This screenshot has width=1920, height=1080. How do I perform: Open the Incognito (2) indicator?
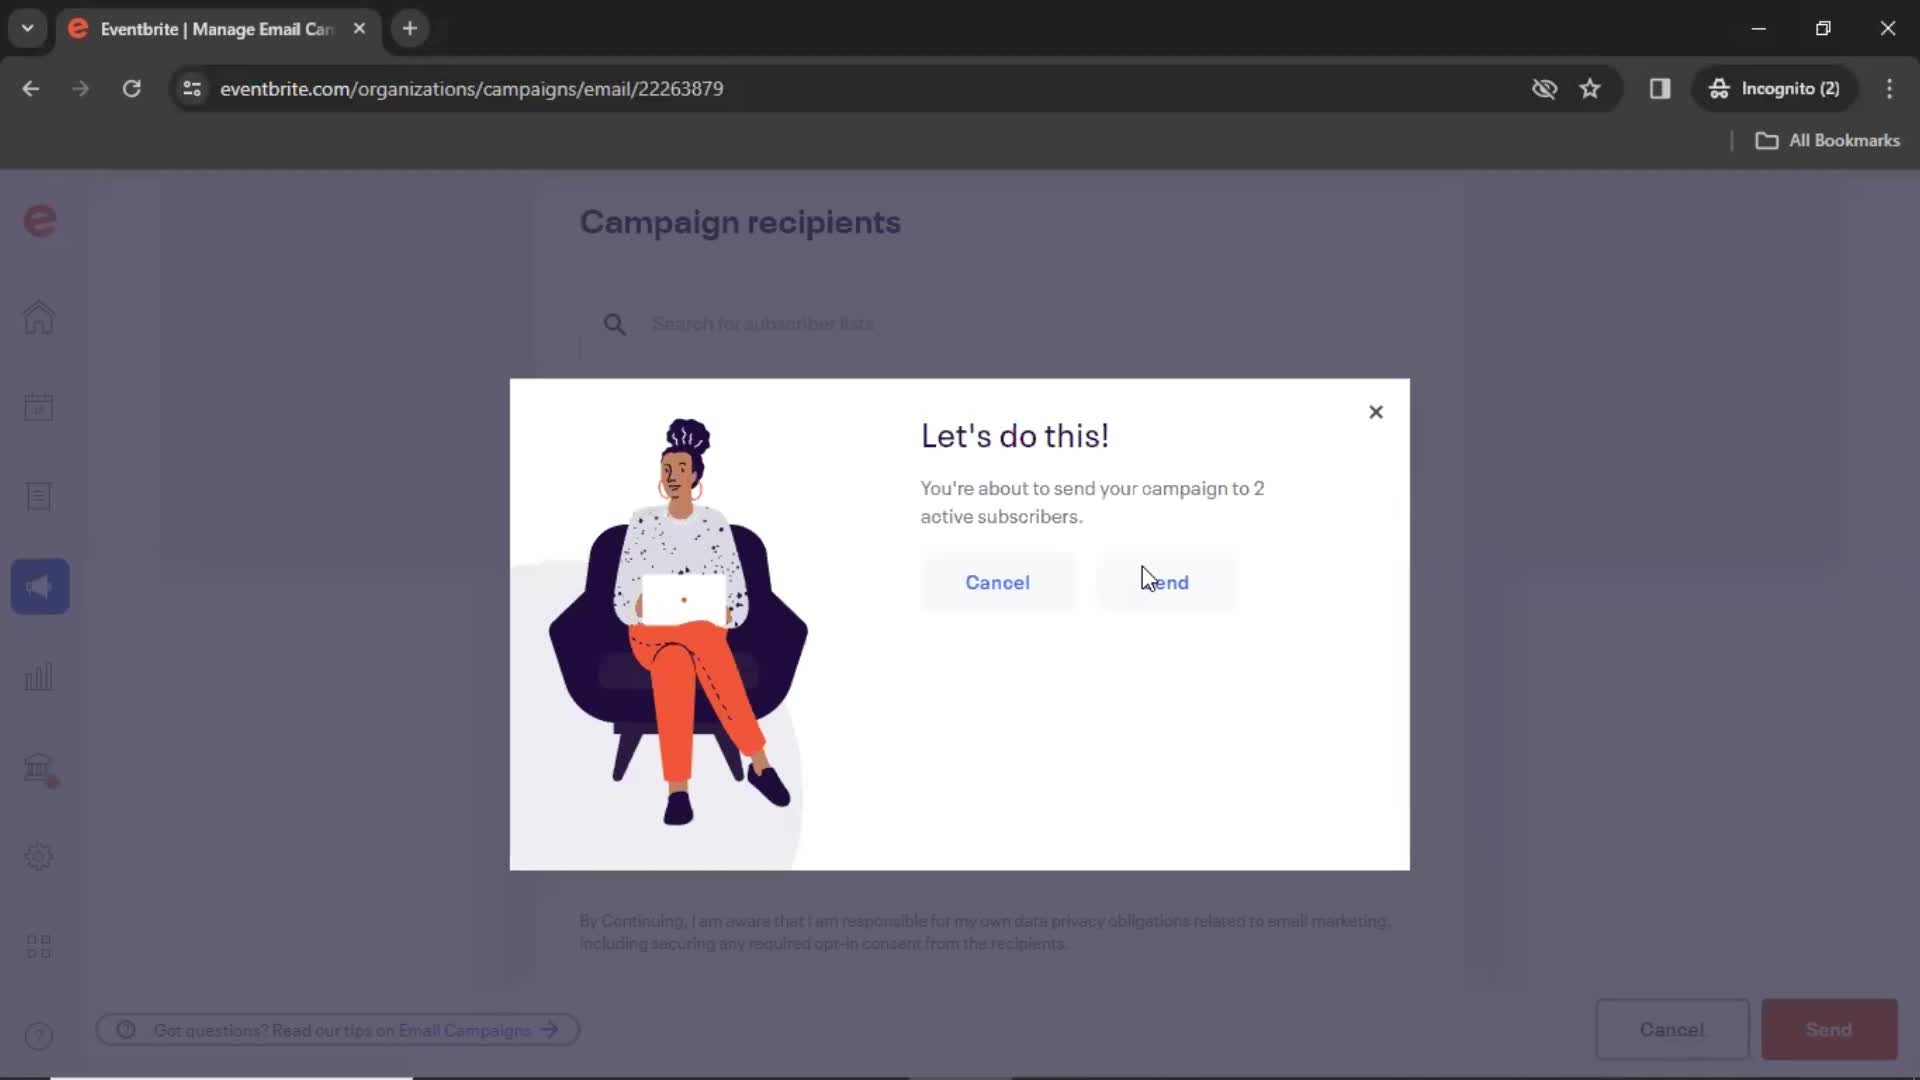tap(1775, 89)
